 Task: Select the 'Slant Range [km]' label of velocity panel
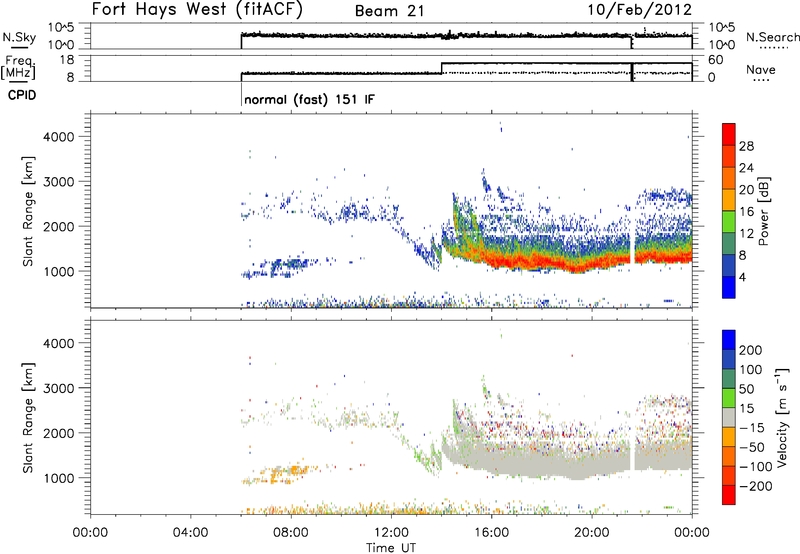pos(28,418)
